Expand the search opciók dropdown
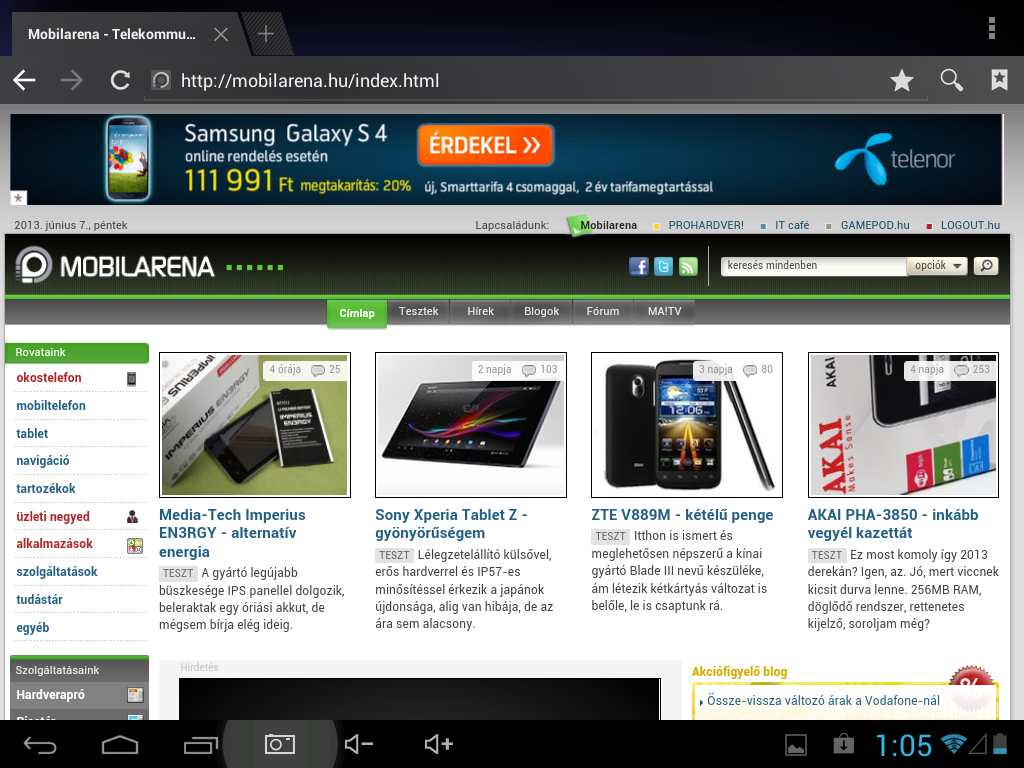This screenshot has width=1024, height=768. coord(937,266)
